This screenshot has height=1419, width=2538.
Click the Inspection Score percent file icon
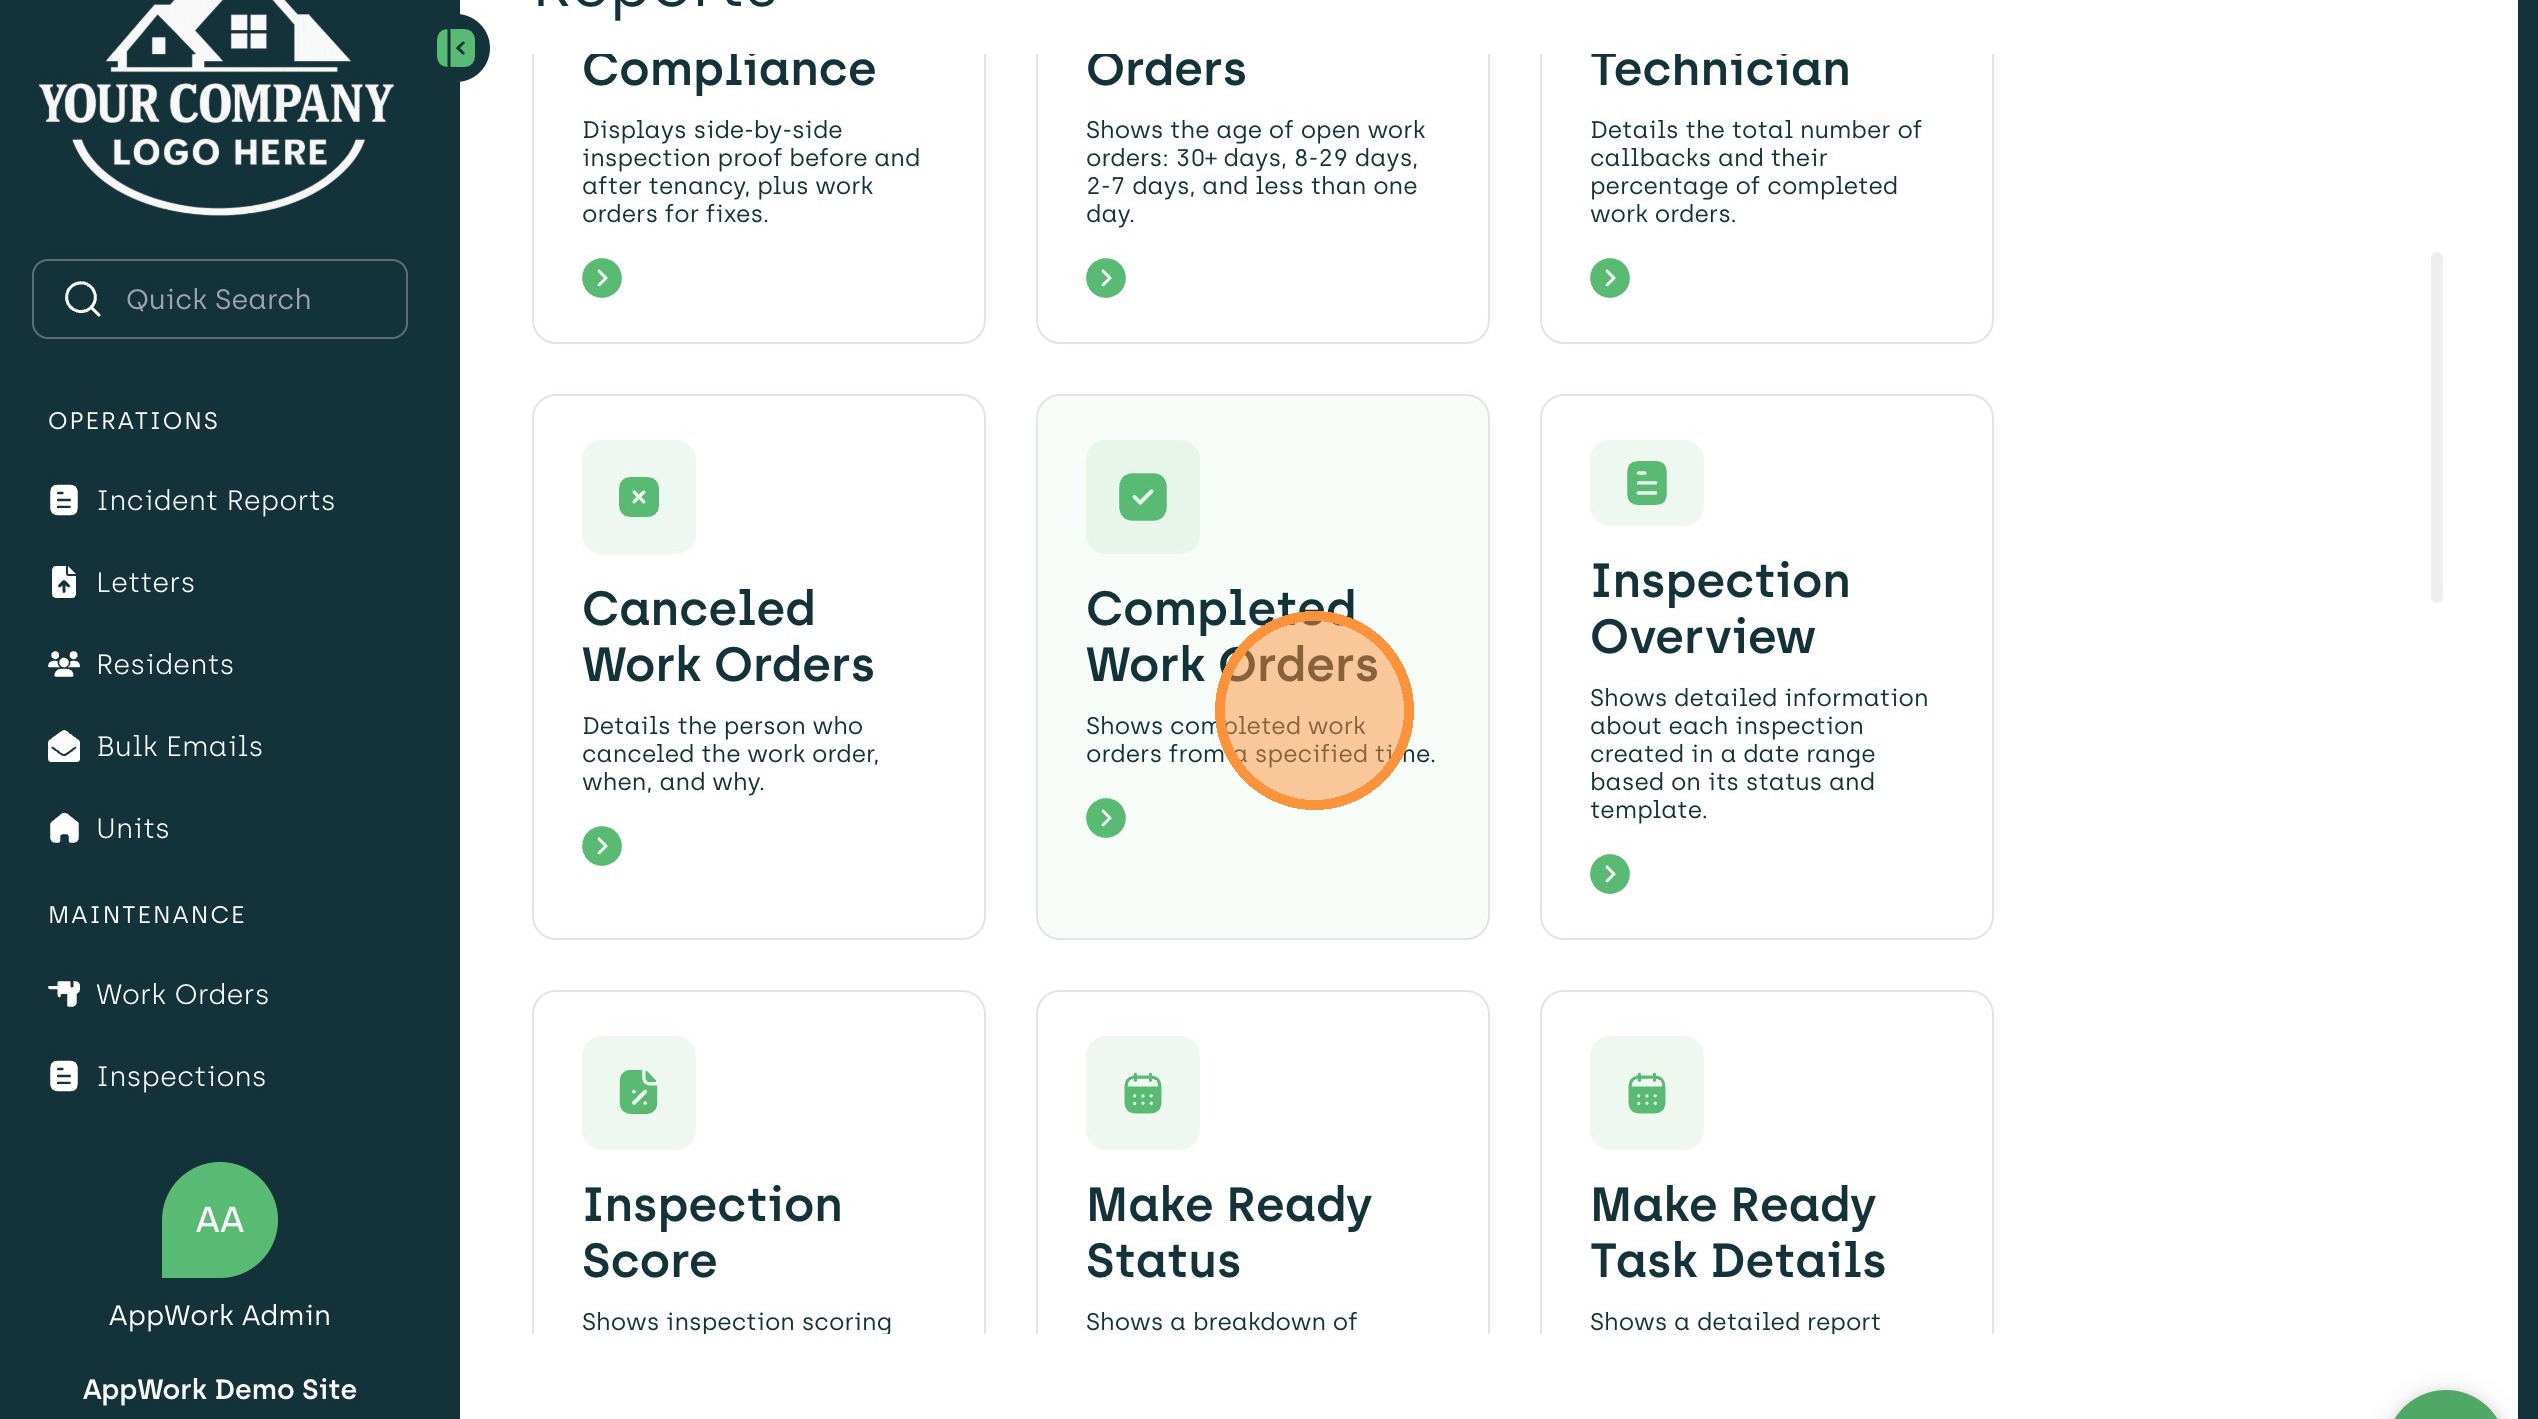coord(639,1092)
